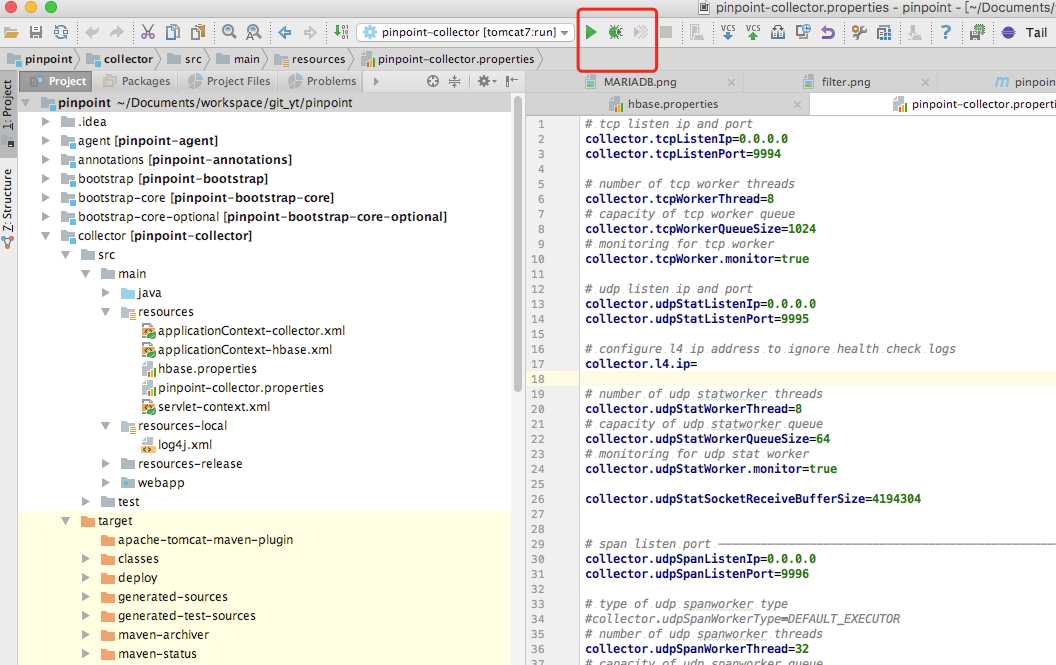Viewport: 1056px width, 665px height.
Task: Toggle the 1: Project tool window side tab
Action: (8, 112)
